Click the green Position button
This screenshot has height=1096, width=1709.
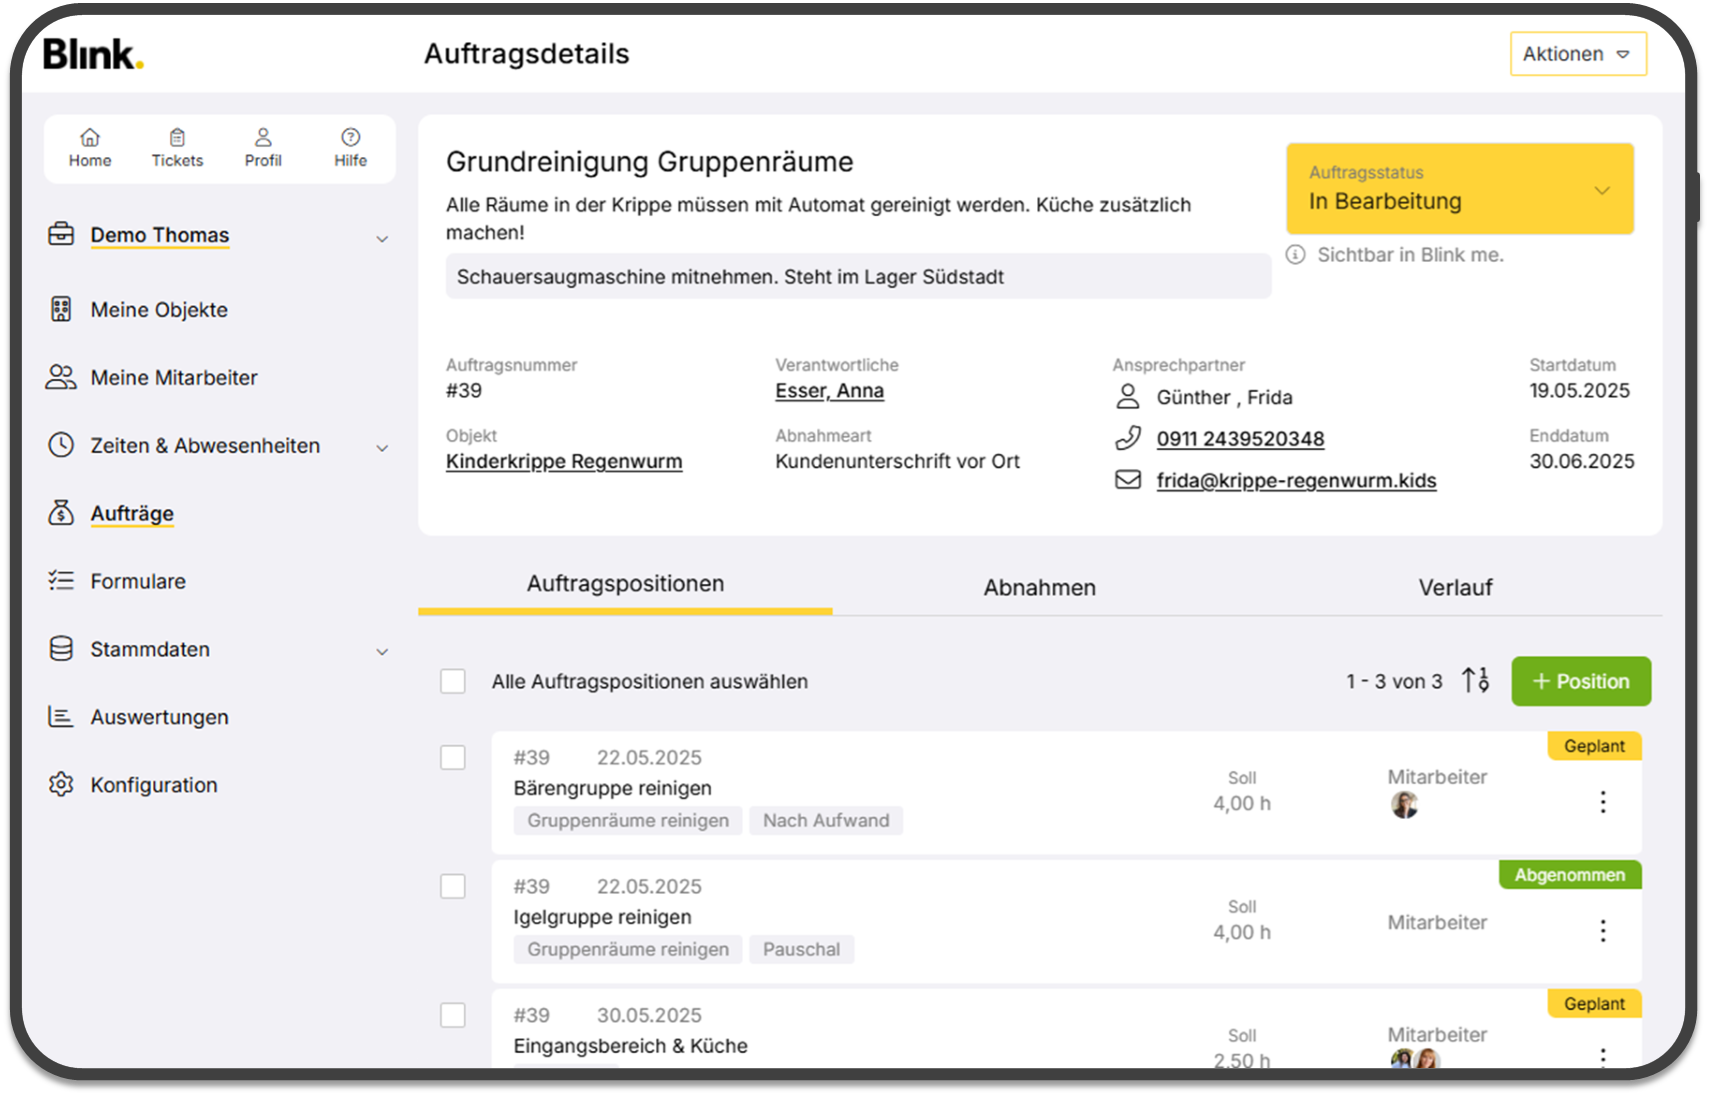pyautogui.click(x=1580, y=682)
